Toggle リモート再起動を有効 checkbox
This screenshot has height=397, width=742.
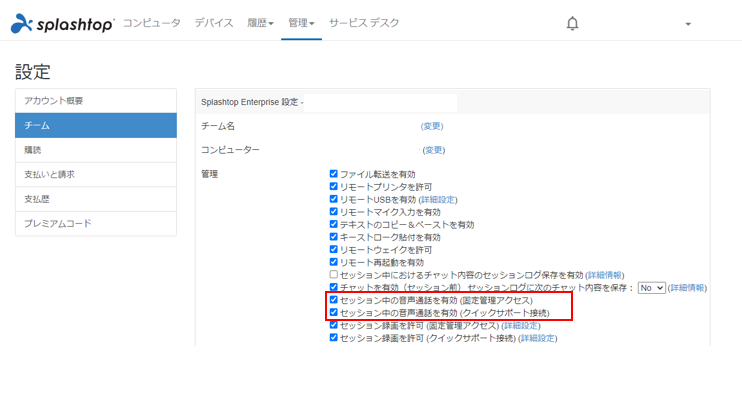(334, 262)
